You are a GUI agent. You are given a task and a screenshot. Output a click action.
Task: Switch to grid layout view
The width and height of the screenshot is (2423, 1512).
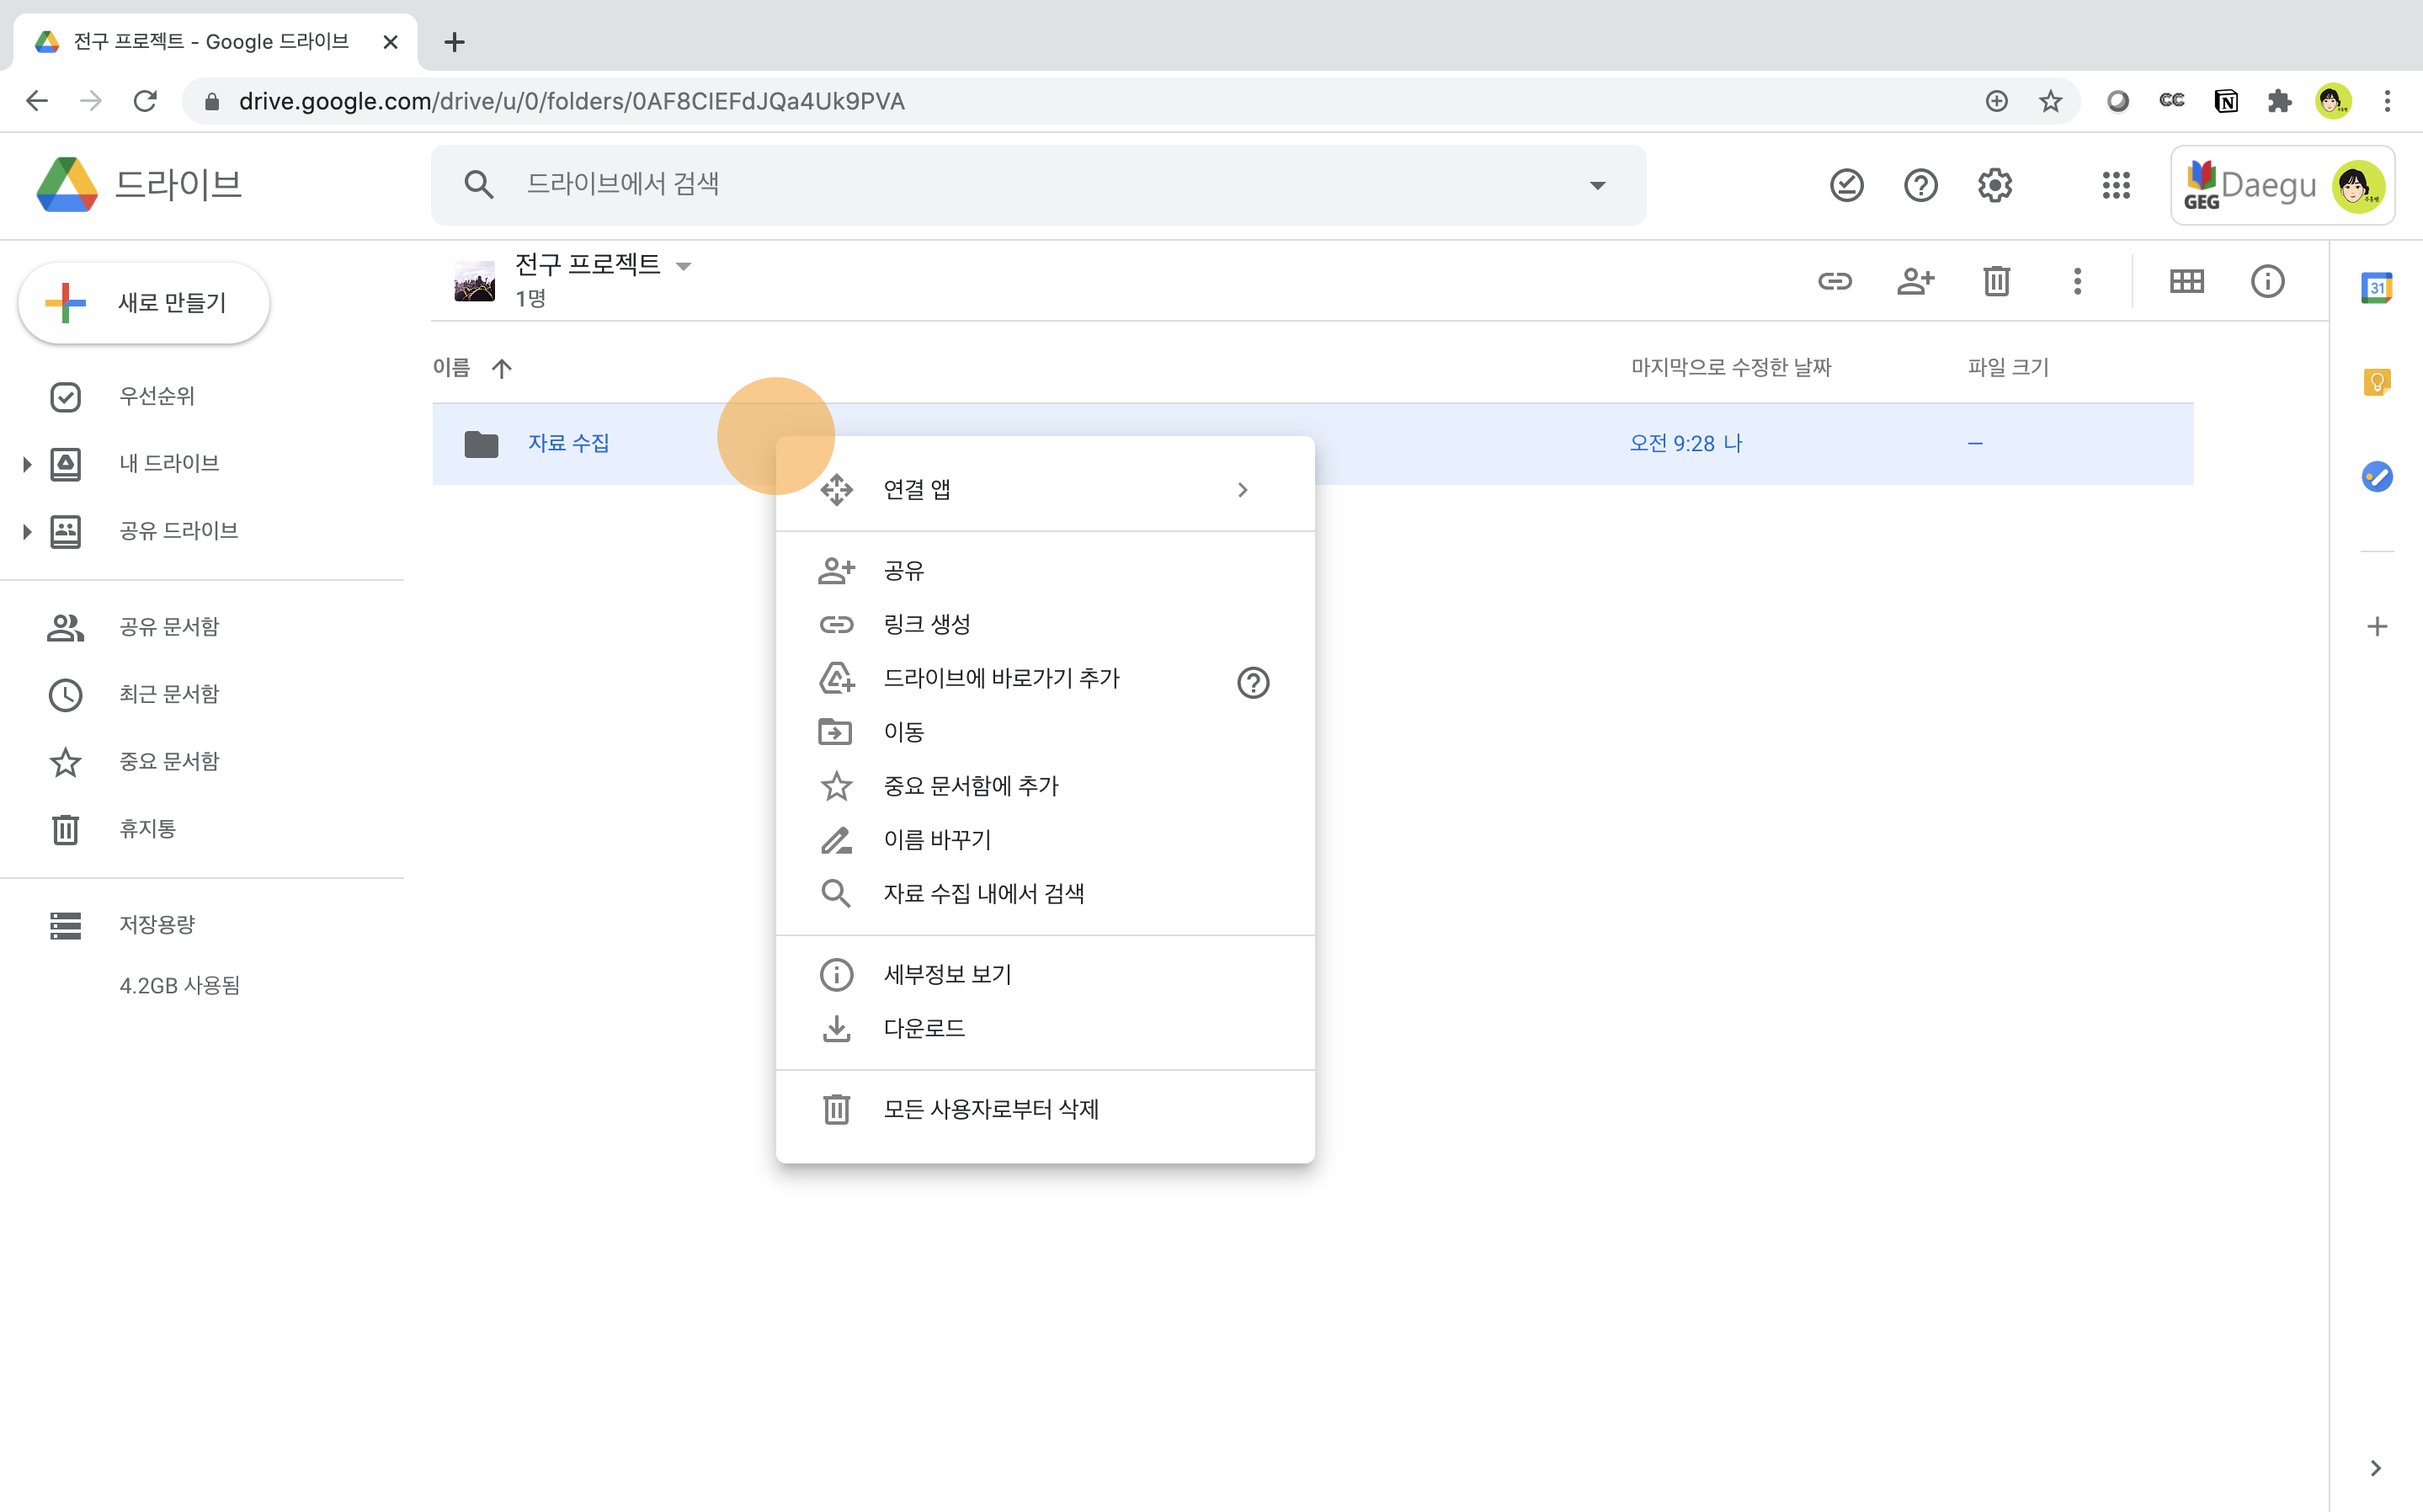pyautogui.click(x=2186, y=282)
